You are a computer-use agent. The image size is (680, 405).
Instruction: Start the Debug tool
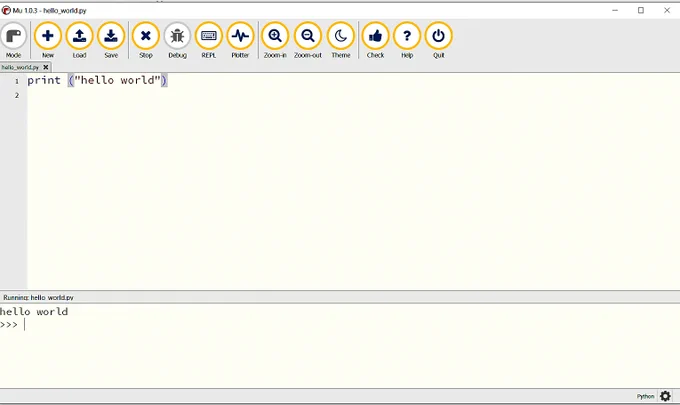click(177, 40)
